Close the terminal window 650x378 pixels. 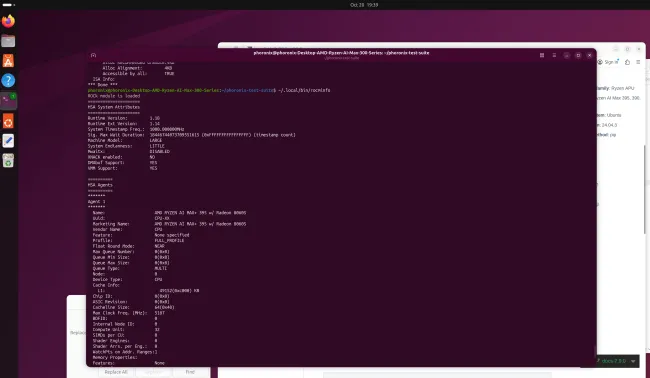589,55
